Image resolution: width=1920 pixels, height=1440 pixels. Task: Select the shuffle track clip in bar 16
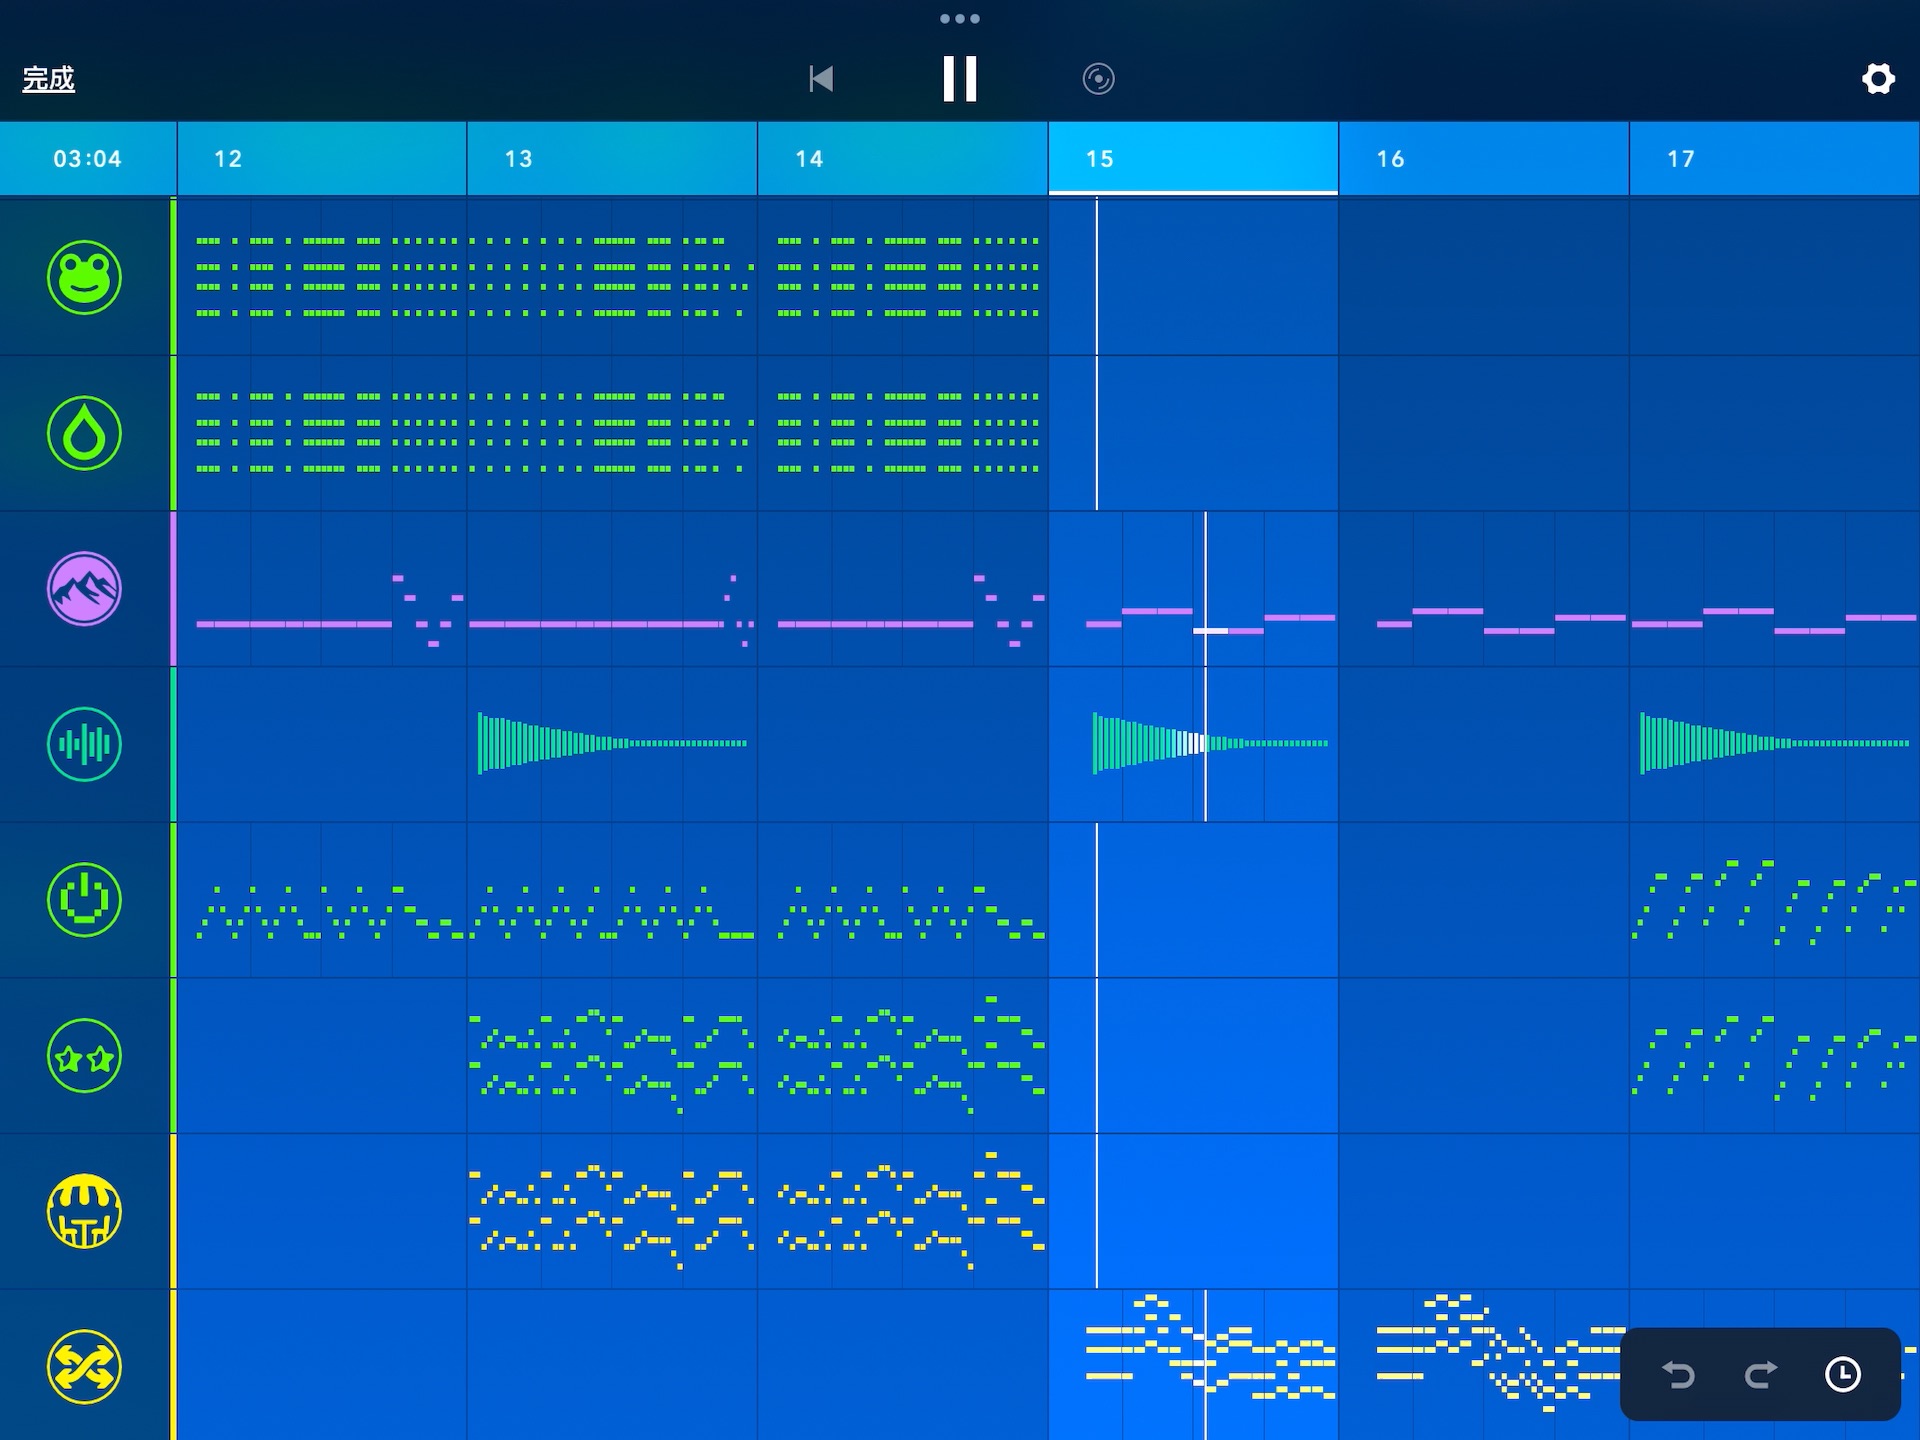(1484, 1366)
